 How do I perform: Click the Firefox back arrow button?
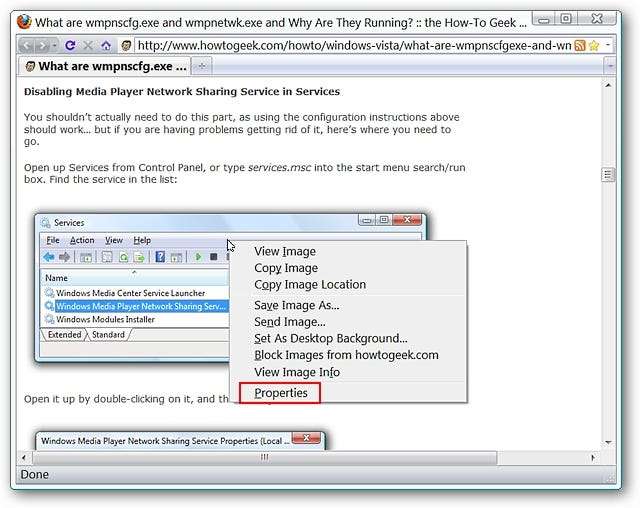[27, 45]
